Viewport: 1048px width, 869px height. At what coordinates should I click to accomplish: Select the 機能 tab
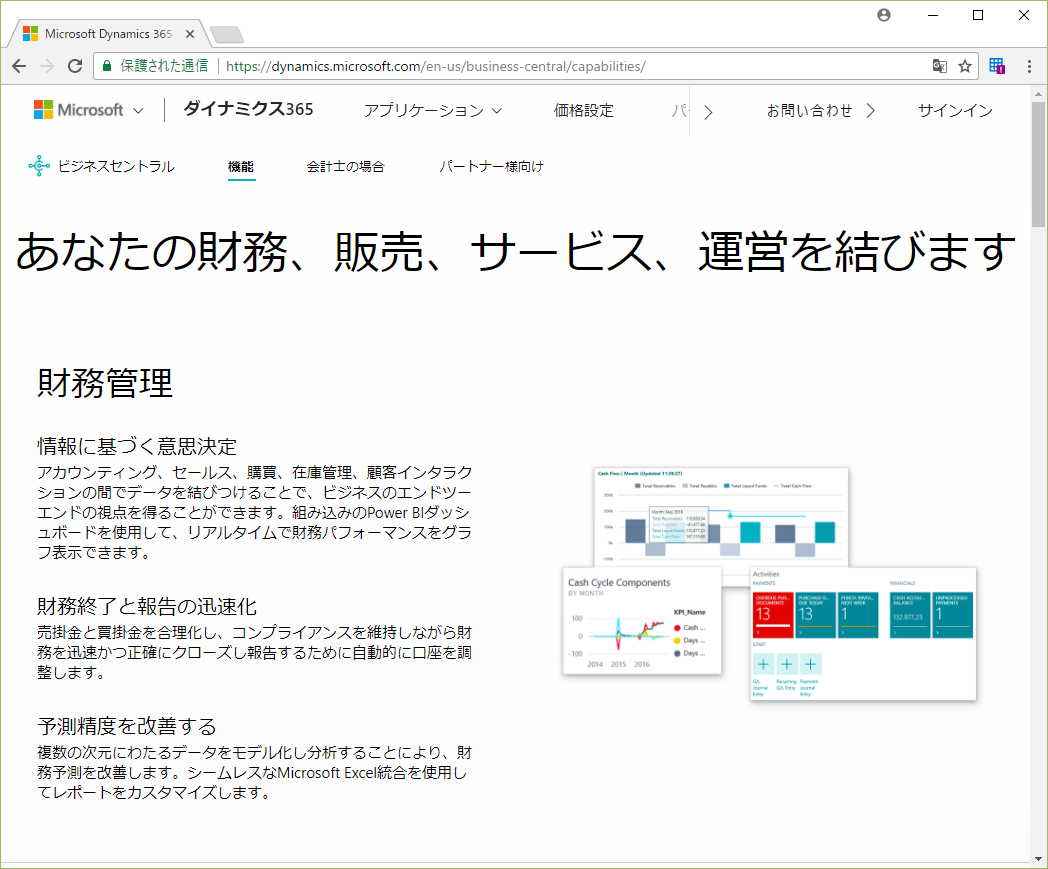[x=241, y=166]
